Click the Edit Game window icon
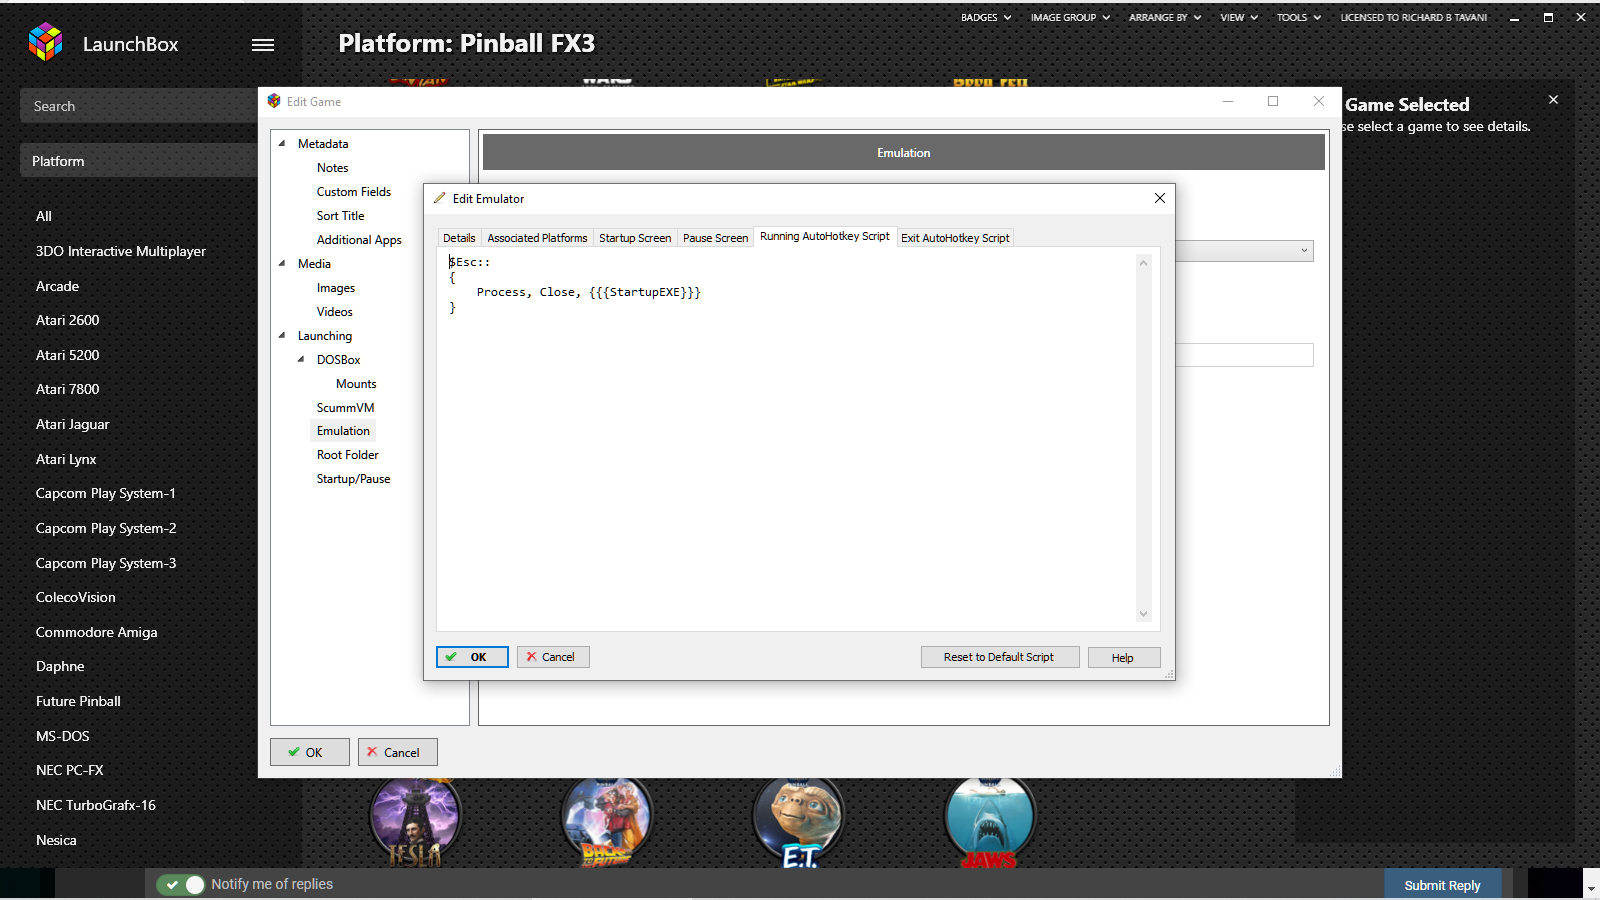Viewport: 1600px width, 900px height. [x=274, y=101]
